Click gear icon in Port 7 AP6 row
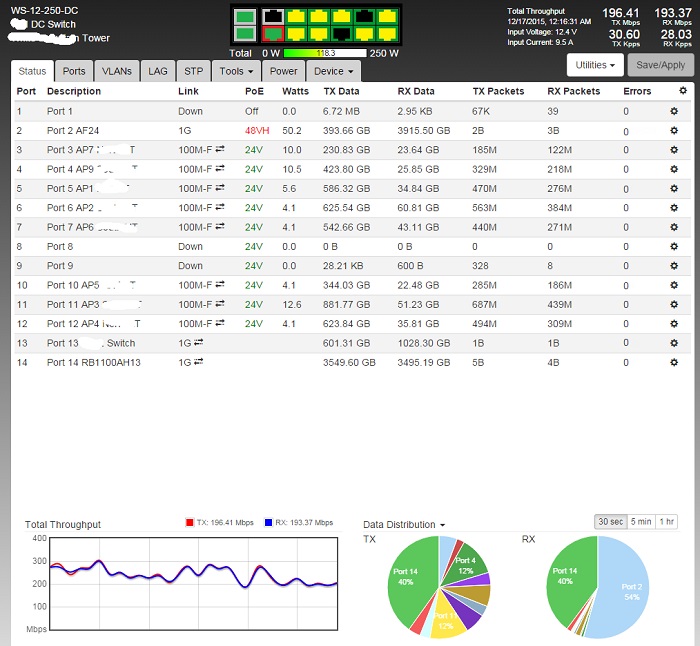Screen dimensions: 700x646 coord(674,227)
